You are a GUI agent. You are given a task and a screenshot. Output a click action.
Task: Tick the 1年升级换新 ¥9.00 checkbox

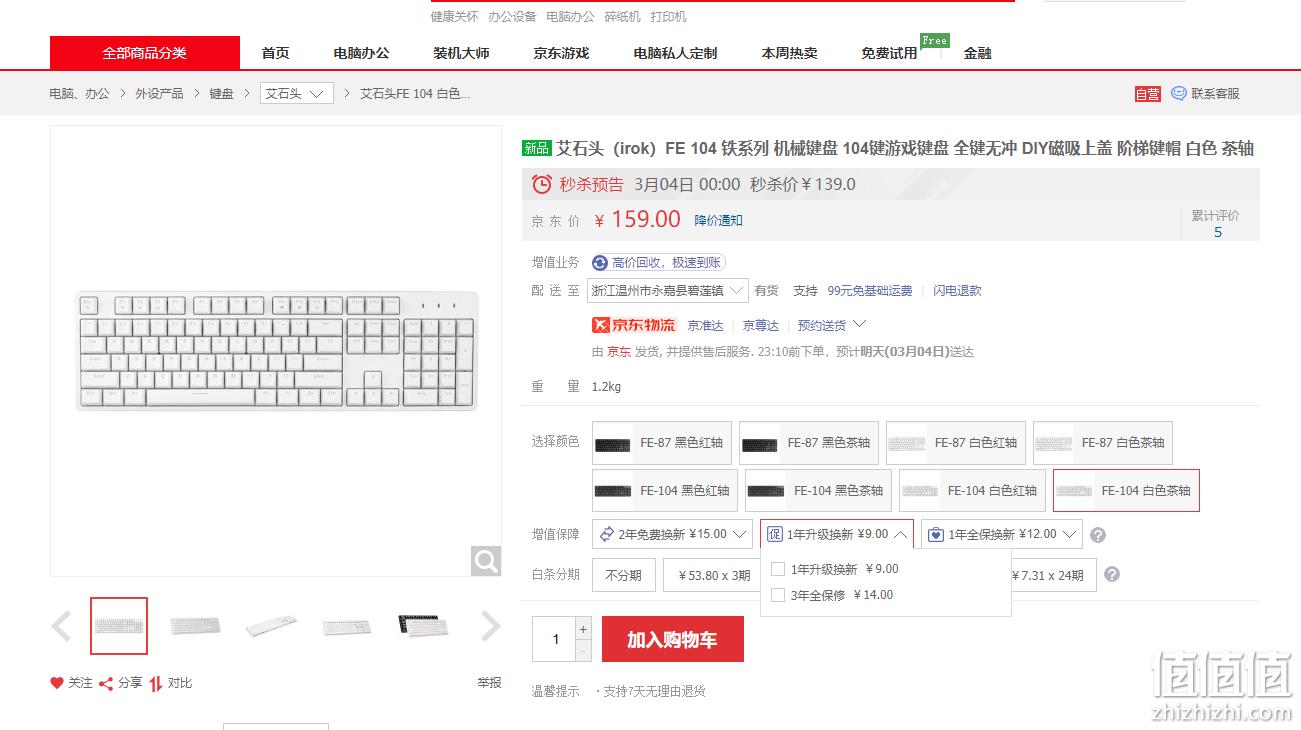pos(778,569)
